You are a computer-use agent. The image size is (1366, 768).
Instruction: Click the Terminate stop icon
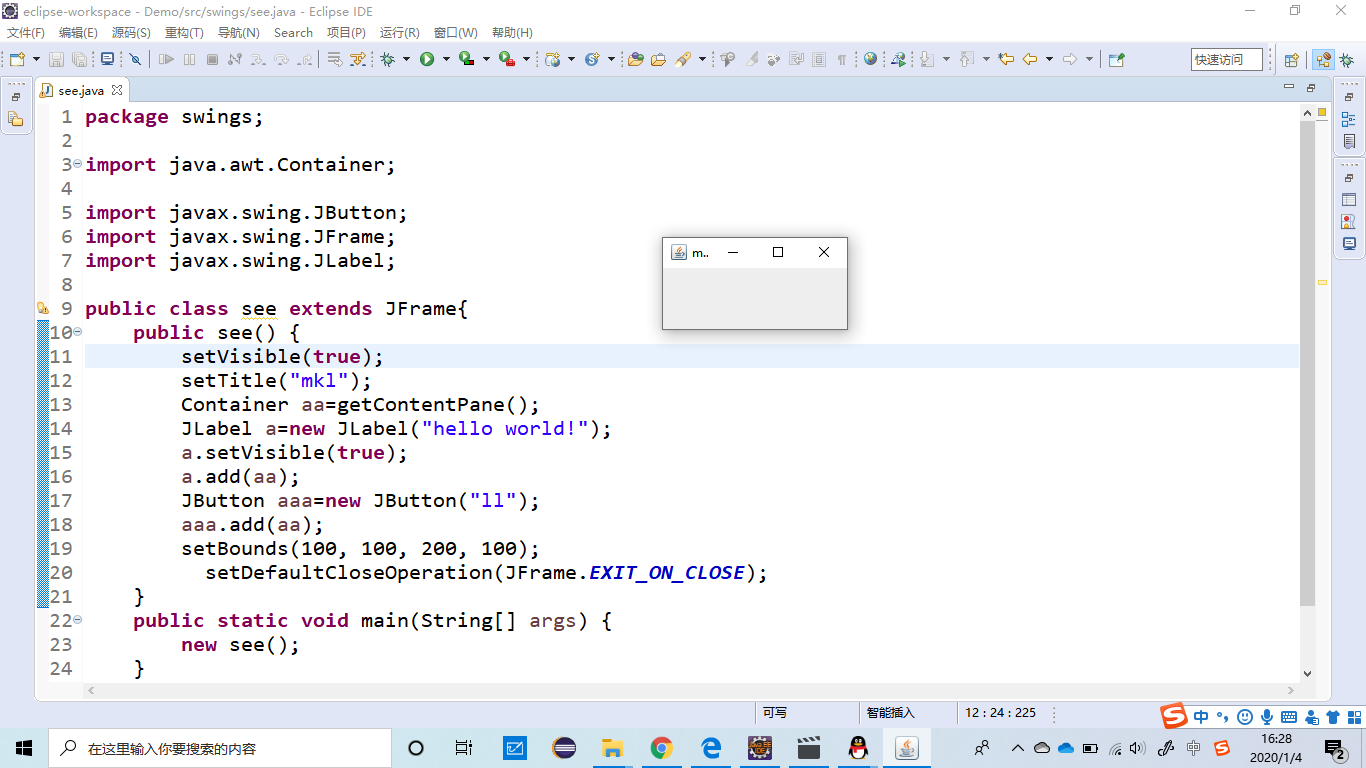(x=212, y=59)
